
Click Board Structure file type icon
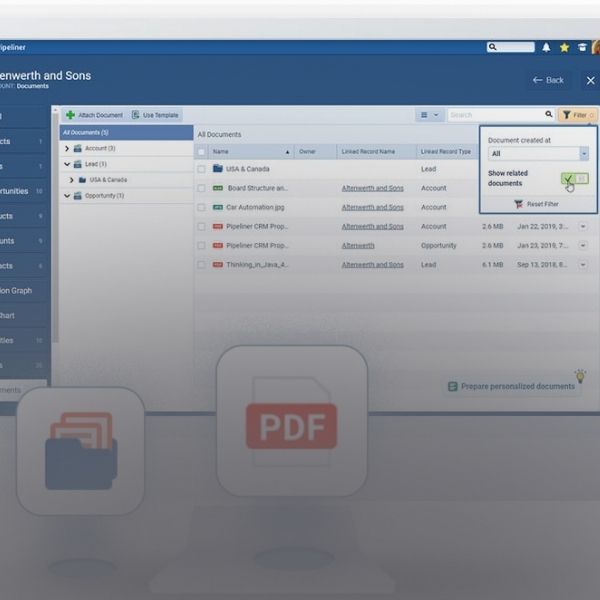[x=218, y=188]
